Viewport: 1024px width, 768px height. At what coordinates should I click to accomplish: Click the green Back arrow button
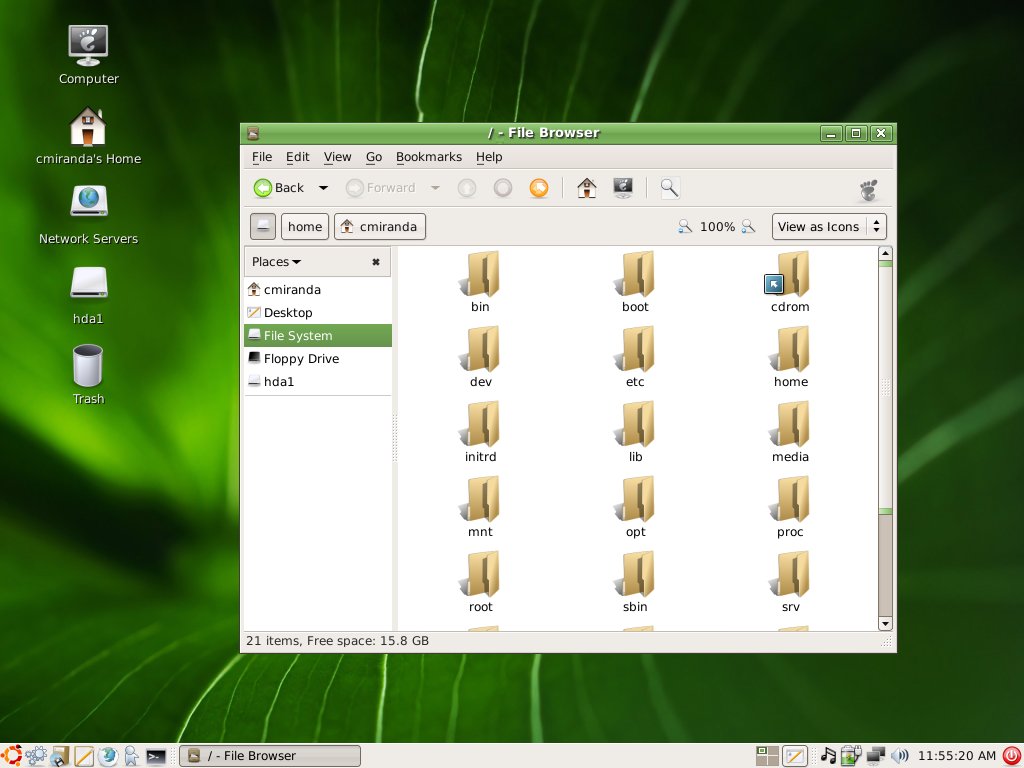tap(278, 188)
